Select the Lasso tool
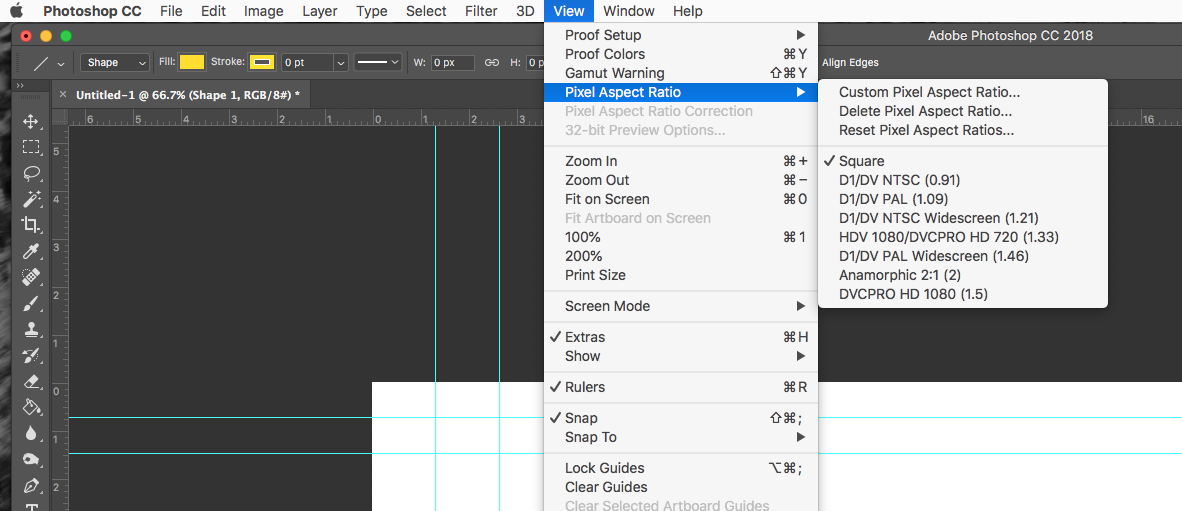 click(31, 173)
